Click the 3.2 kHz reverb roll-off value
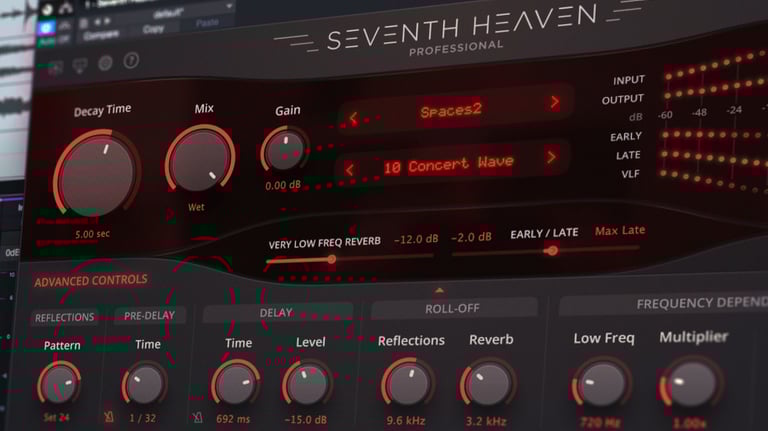The image size is (768, 431). [486, 421]
